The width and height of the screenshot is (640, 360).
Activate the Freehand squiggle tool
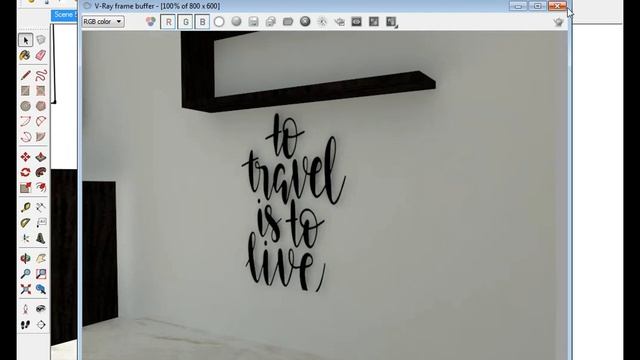41,75
